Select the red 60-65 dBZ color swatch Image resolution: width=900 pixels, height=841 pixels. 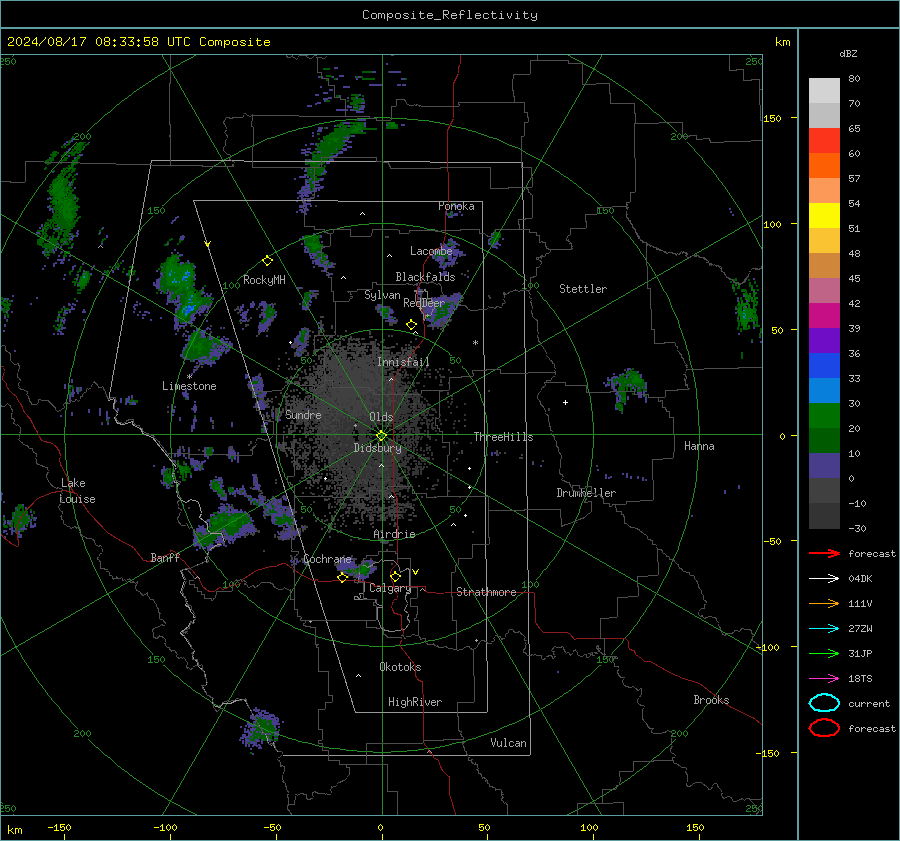(824, 141)
